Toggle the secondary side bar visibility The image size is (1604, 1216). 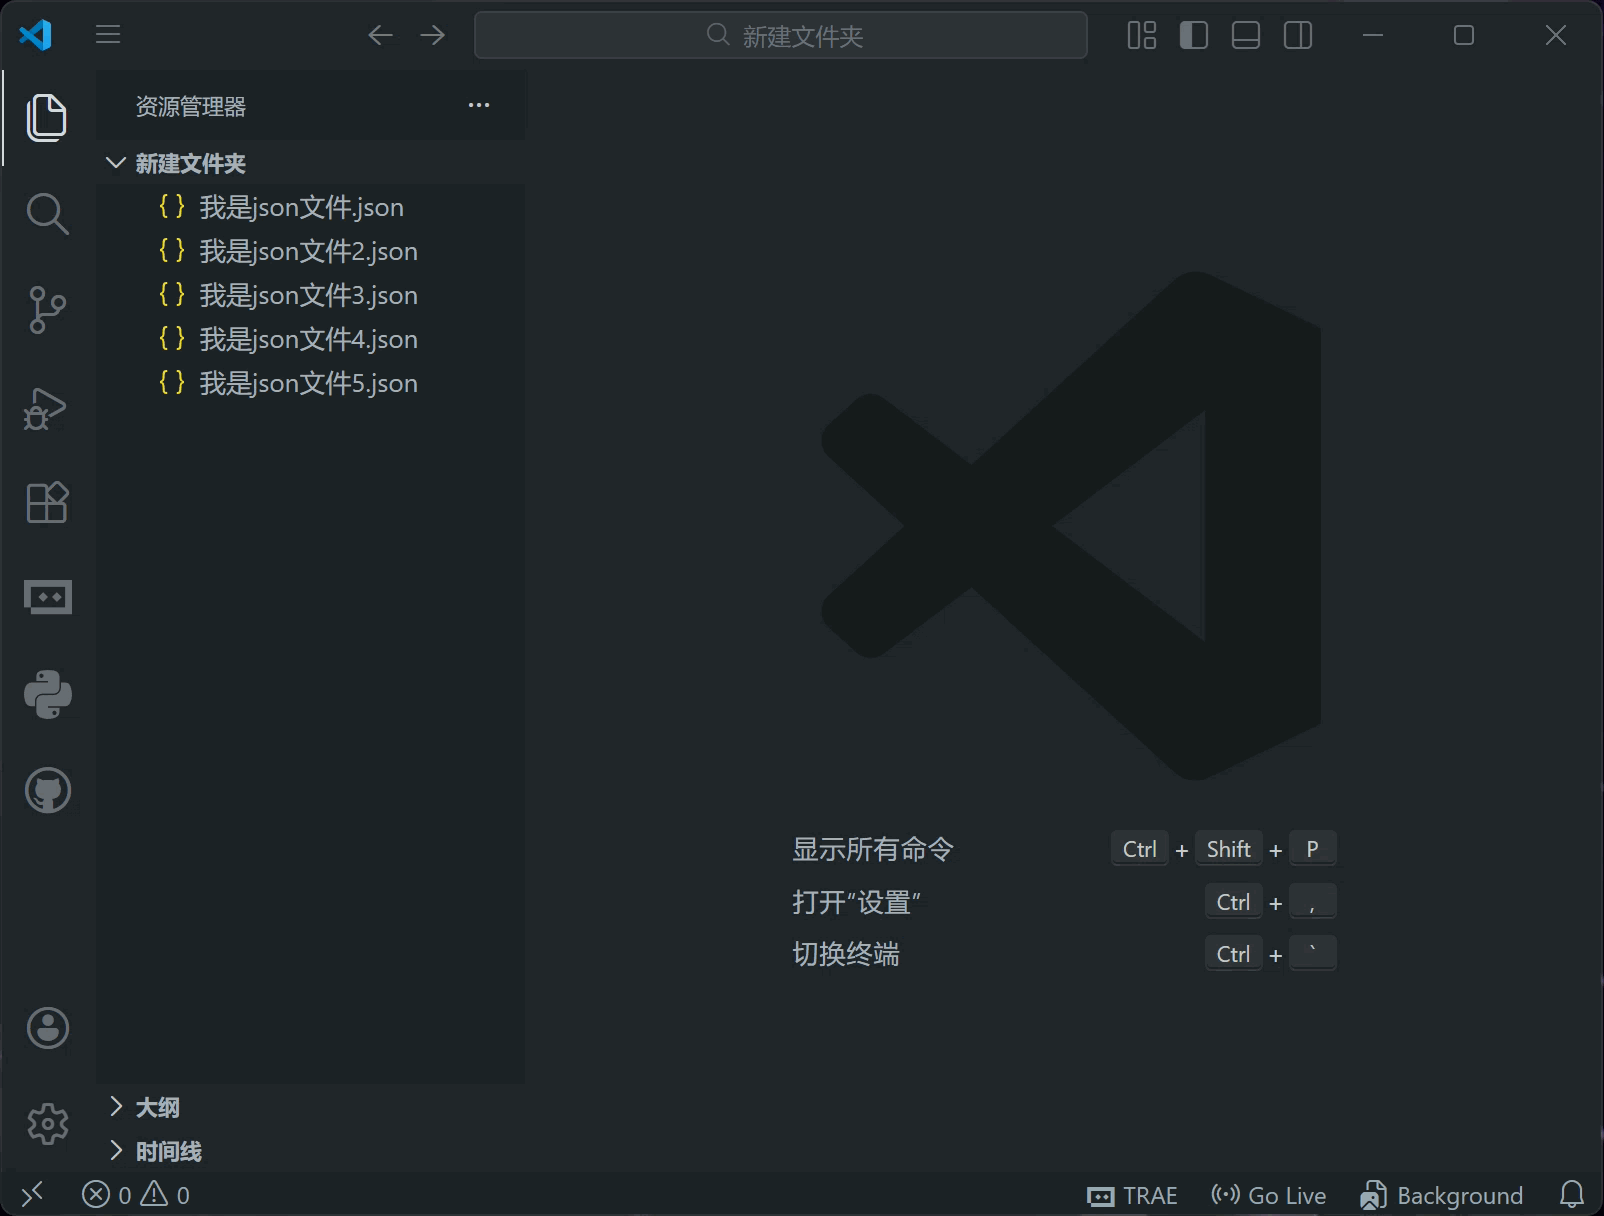pyautogui.click(x=1297, y=36)
